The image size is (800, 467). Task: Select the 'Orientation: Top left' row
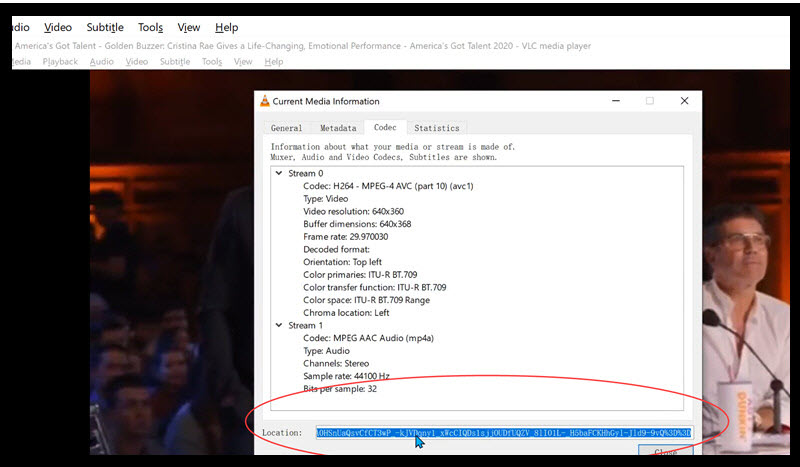pos(342,262)
